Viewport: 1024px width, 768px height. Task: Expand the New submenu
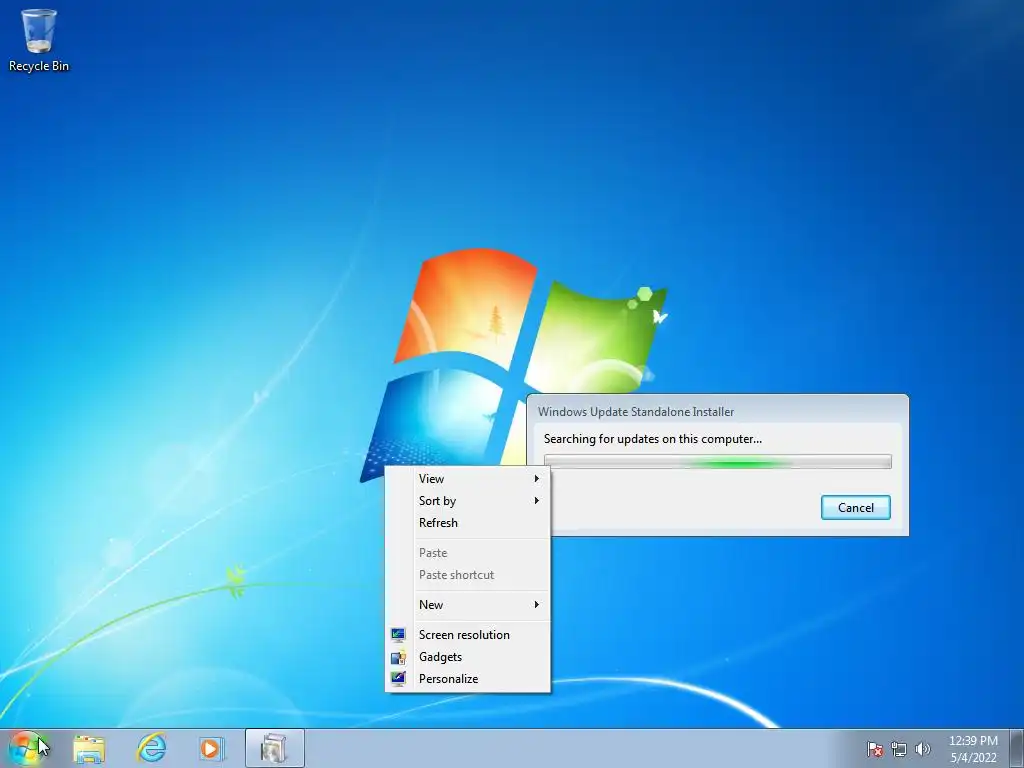[468, 605]
